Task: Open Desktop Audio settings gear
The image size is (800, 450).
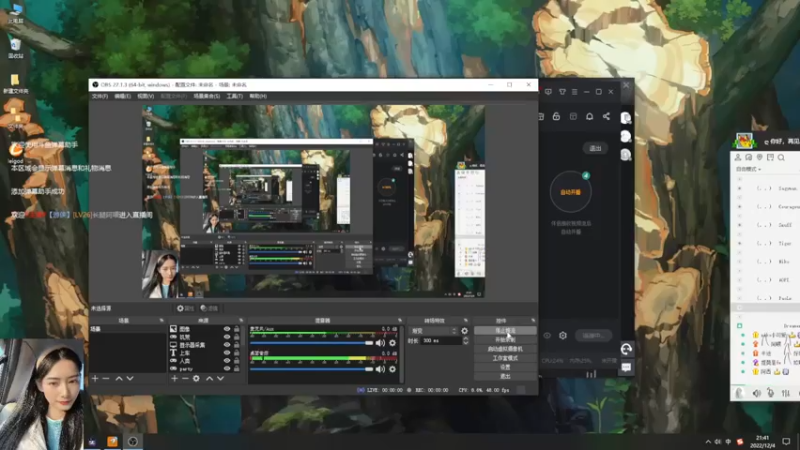Action: (x=392, y=369)
